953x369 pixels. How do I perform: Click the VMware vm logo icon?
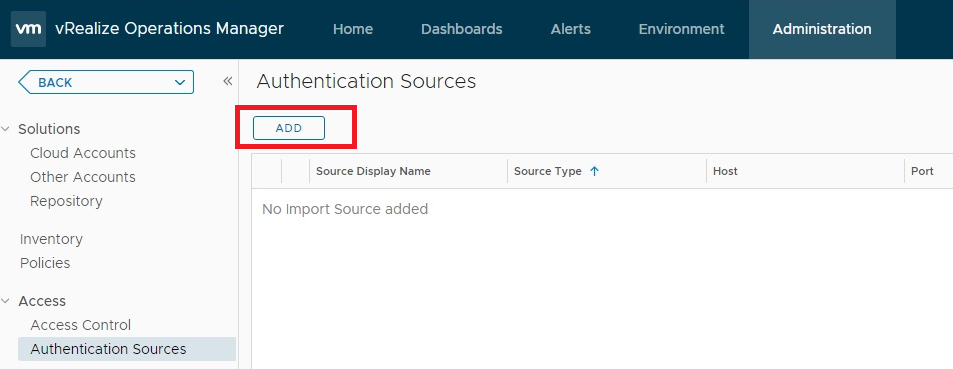[x=28, y=29]
